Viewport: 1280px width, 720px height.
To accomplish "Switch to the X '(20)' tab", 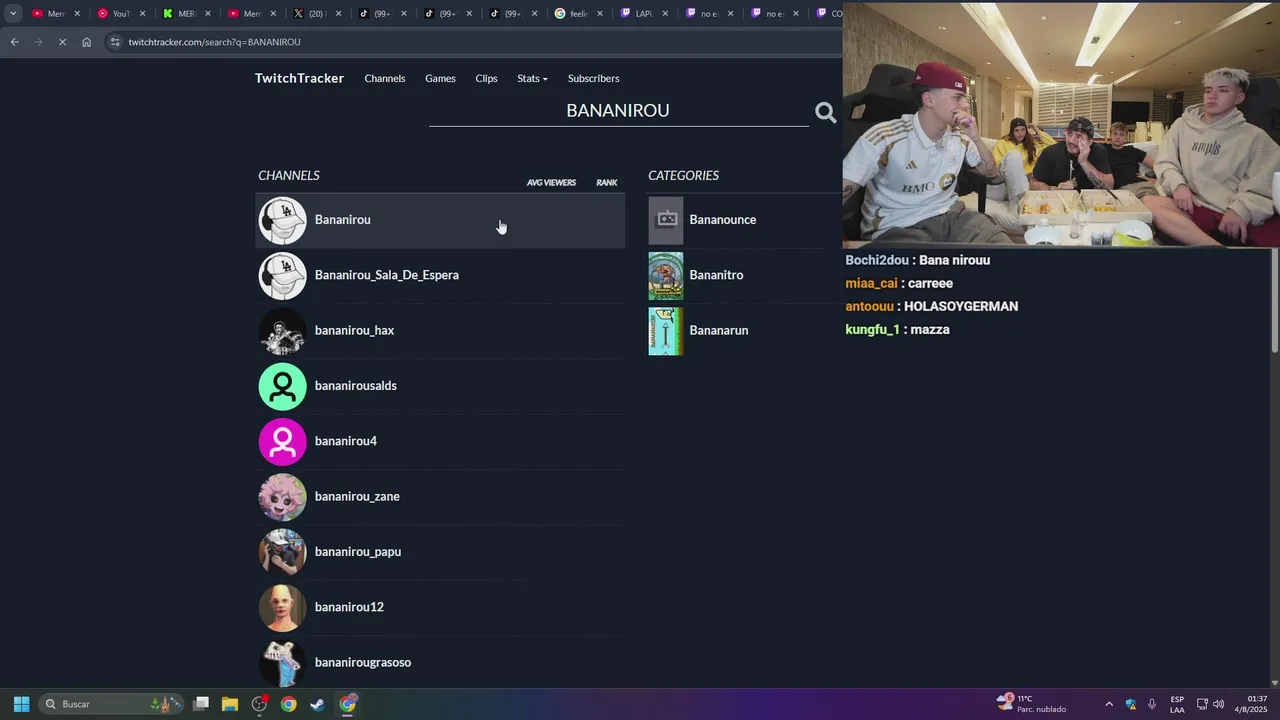I will click(x=315, y=14).
